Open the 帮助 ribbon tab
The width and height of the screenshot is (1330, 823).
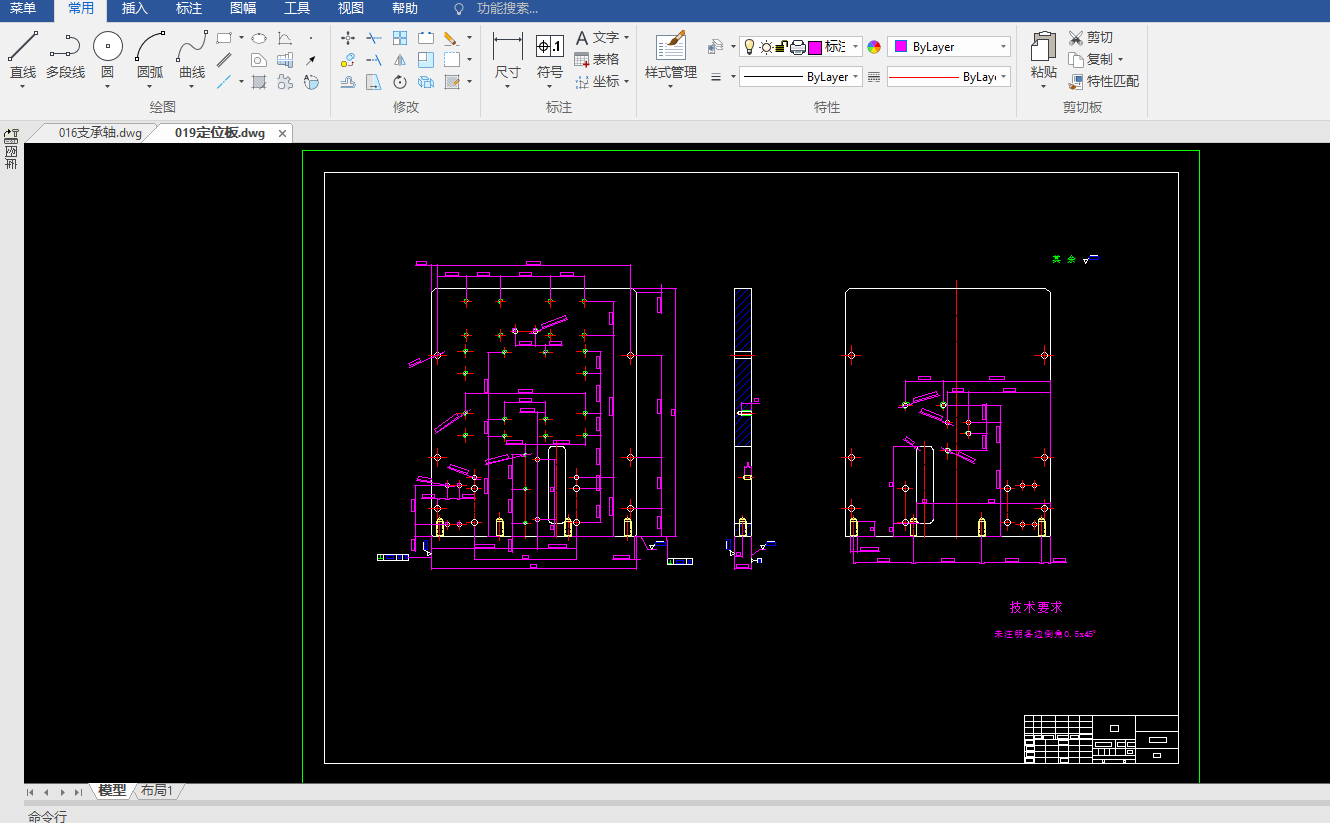click(x=405, y=9)
